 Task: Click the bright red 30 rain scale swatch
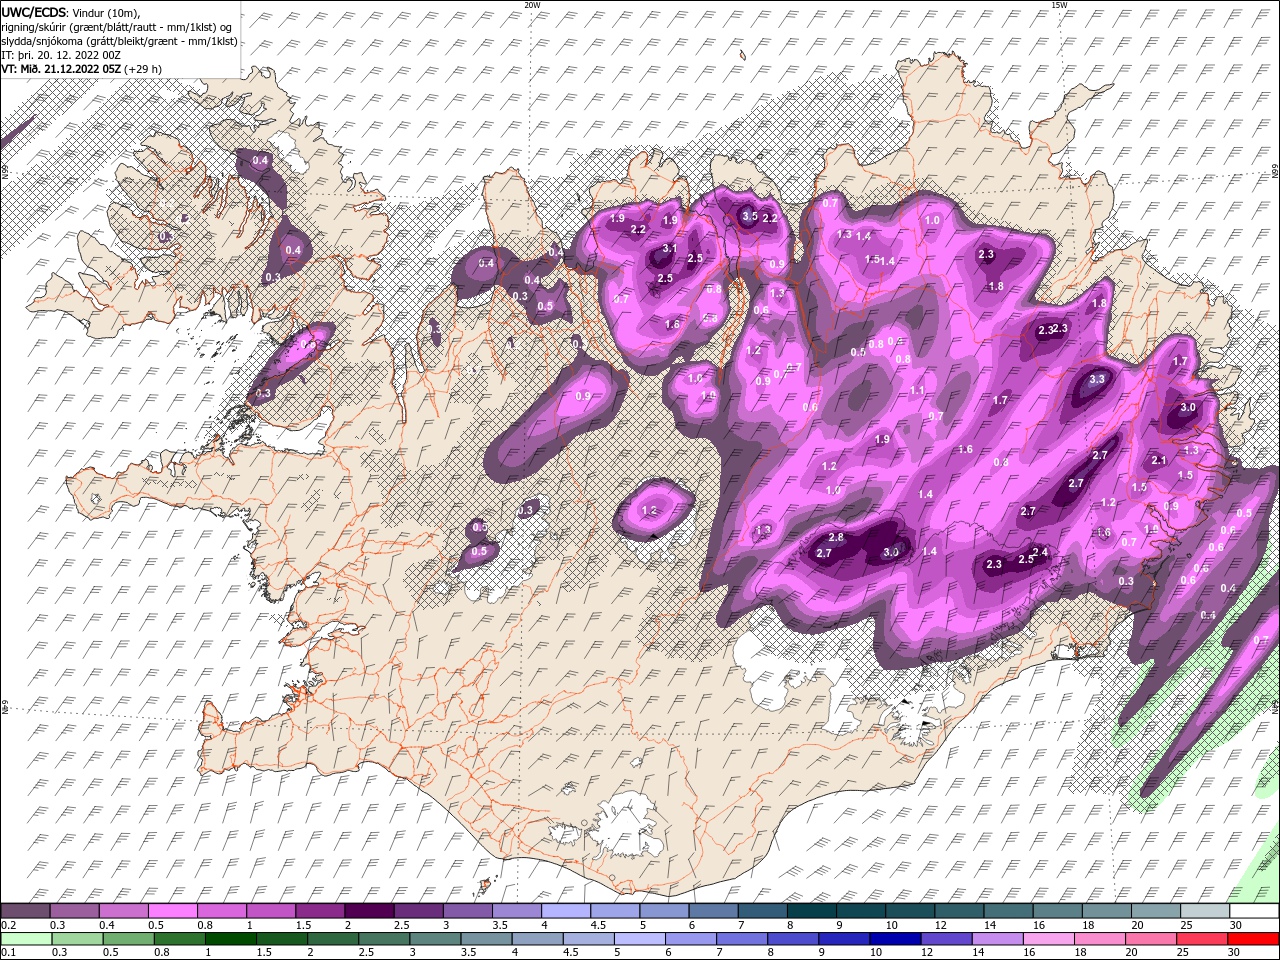1253,939
